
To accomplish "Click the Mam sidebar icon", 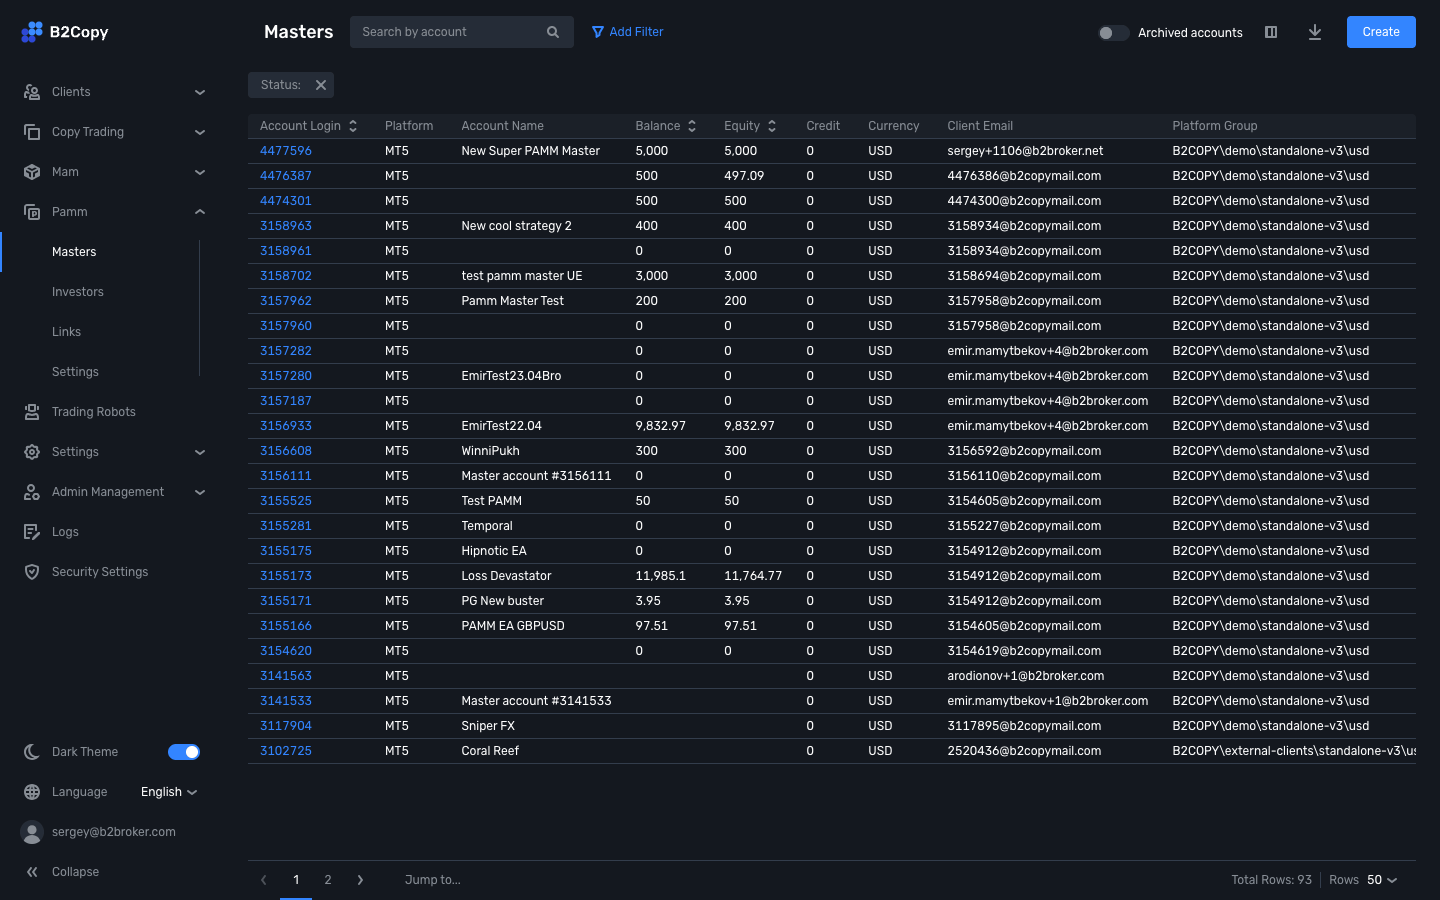I will point(32,172).
